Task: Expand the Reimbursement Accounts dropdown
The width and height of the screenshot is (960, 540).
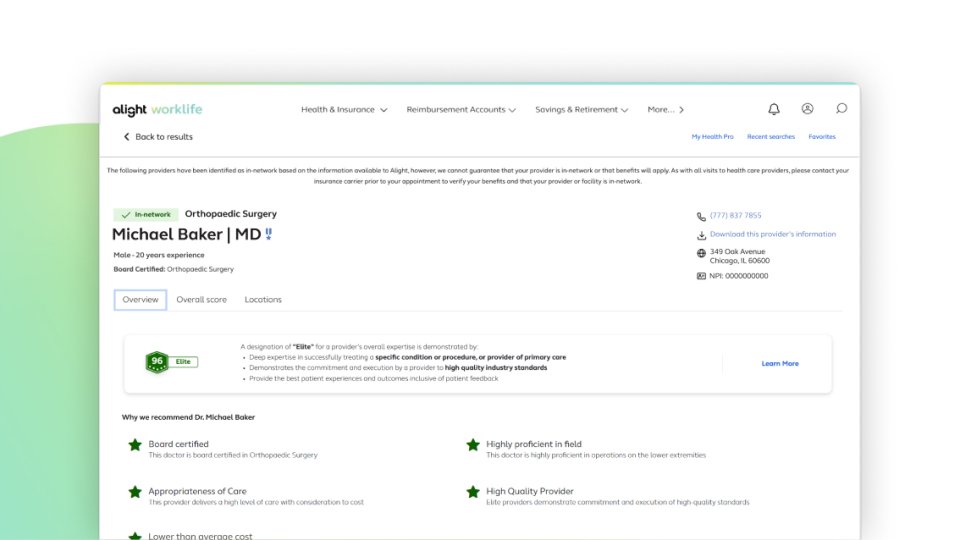Action: coord(461,110)
